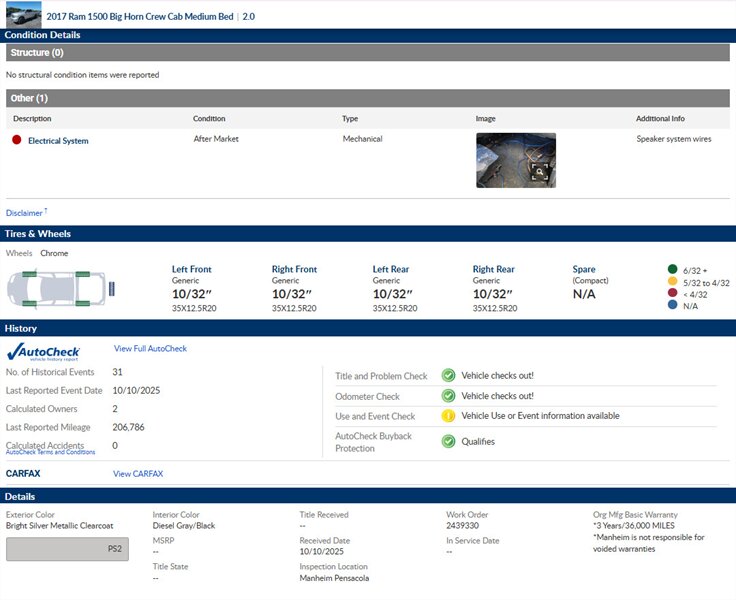Click the AutoCheck logo
The width and height of the screenshot is (736, 600).
coord(43,351)
